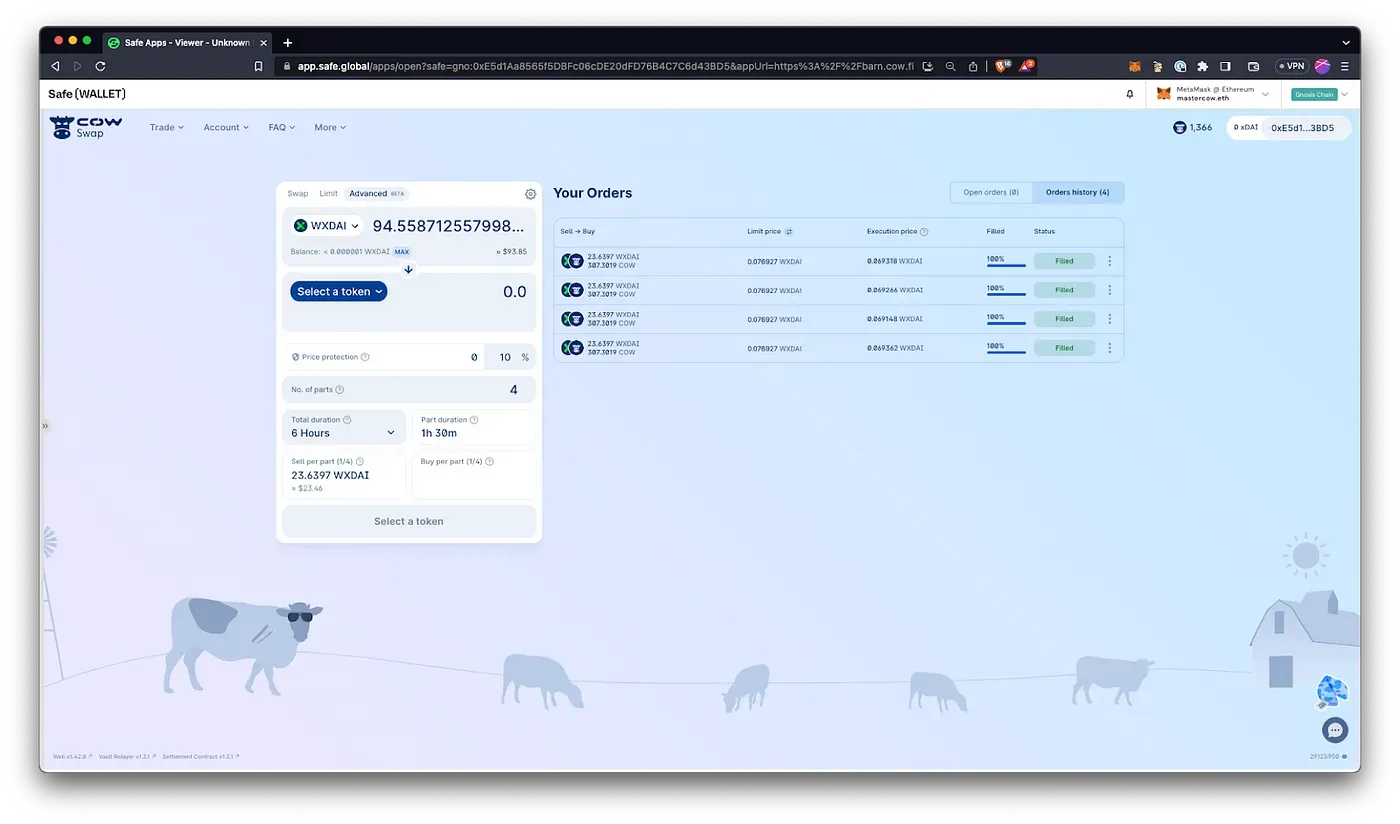
Task: Open the Vault Relayer v1.3.1 link
Action: 127,757
